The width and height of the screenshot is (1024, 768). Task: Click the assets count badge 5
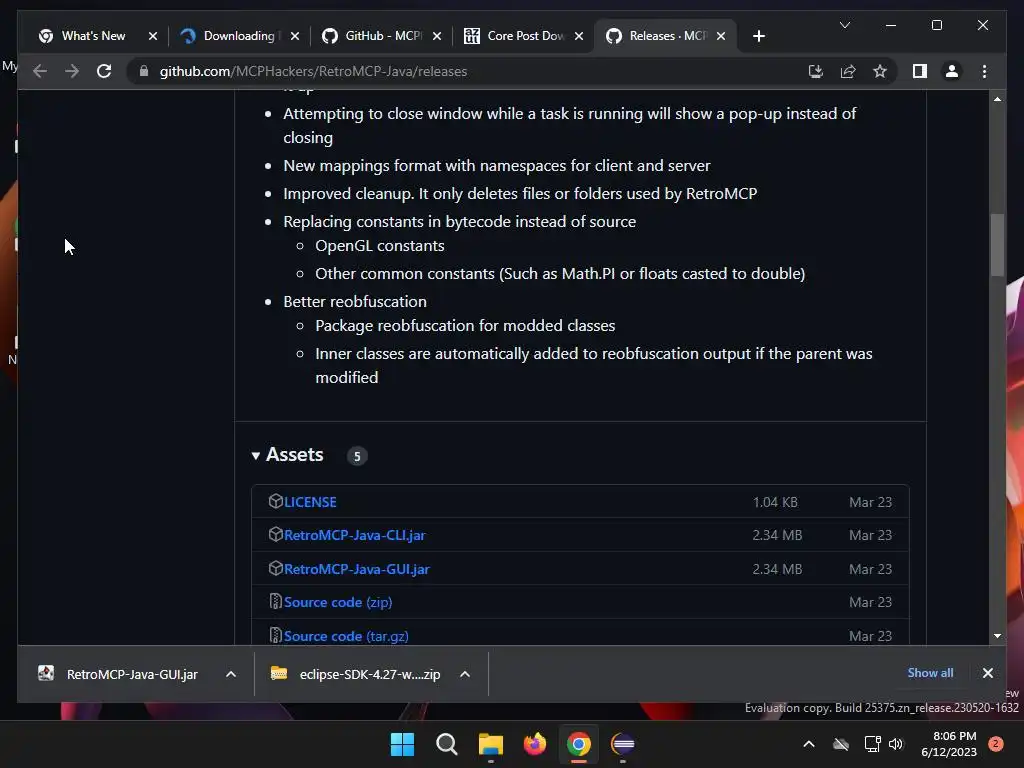pos(357,456)
